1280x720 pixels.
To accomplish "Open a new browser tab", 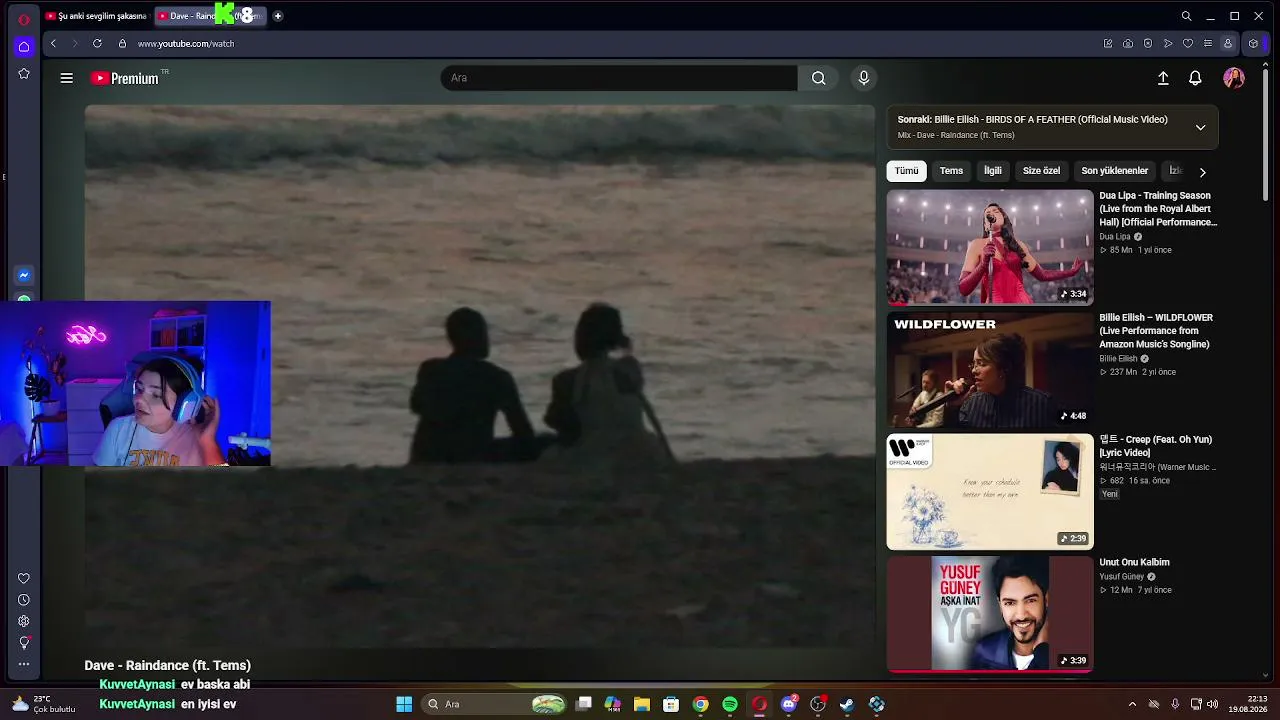I will [x=278, y=16].
